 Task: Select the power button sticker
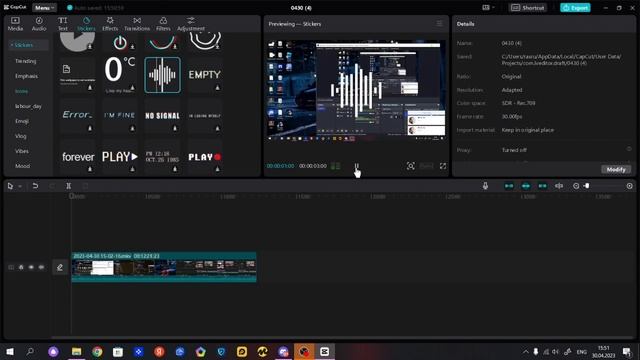pos(120,42)
